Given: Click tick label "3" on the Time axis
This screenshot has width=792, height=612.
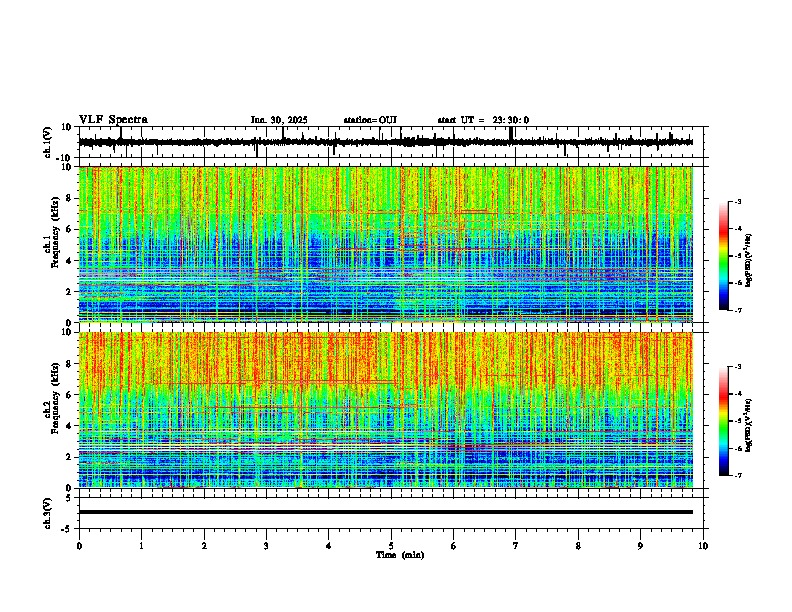Looking at the screenshot, I should click(x=266, y=545).
